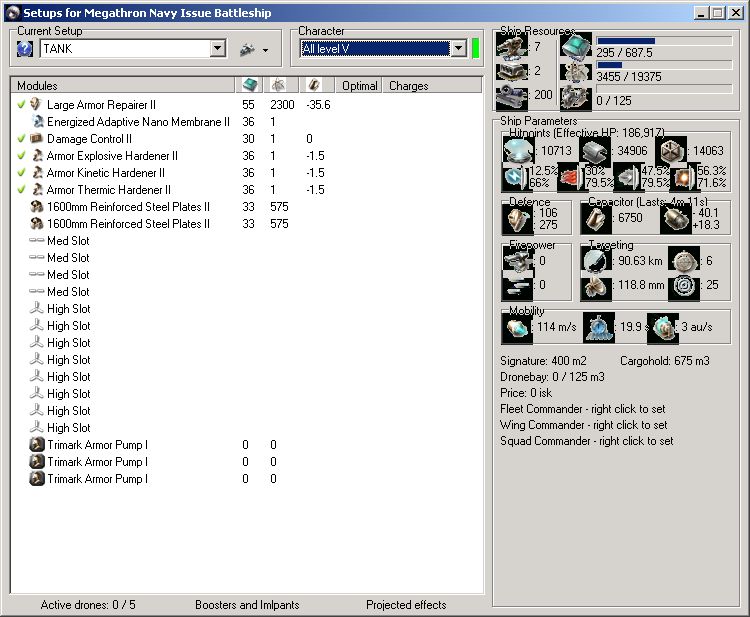Click the EM resistance icon

coord(516,176)
